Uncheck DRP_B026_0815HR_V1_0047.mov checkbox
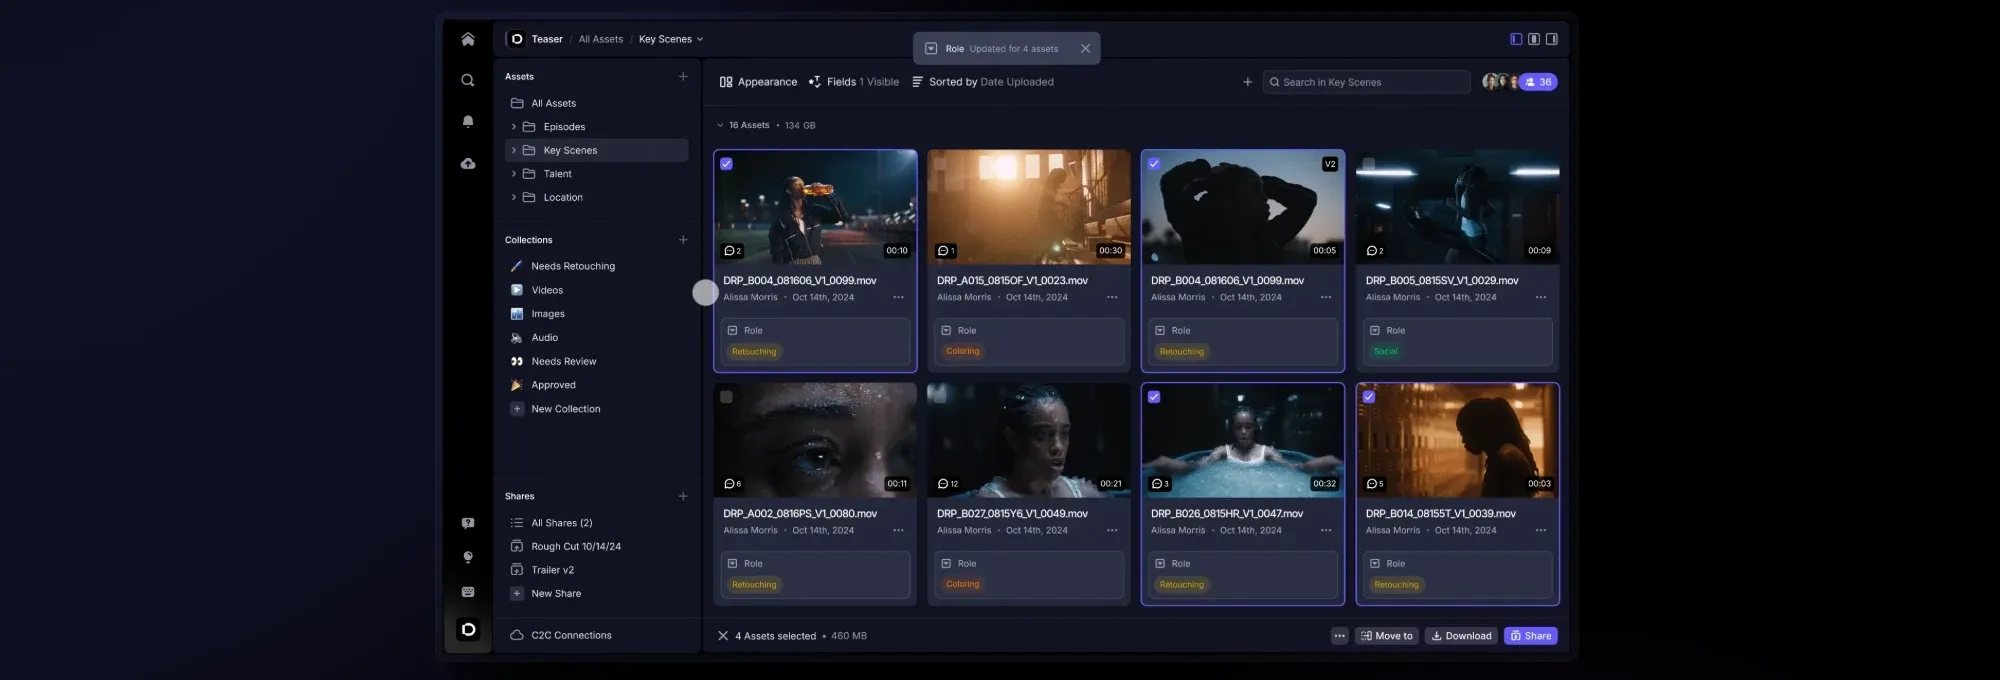Screen dimensions: 2000x680 pyautogui.click(x=1154, y=397)
